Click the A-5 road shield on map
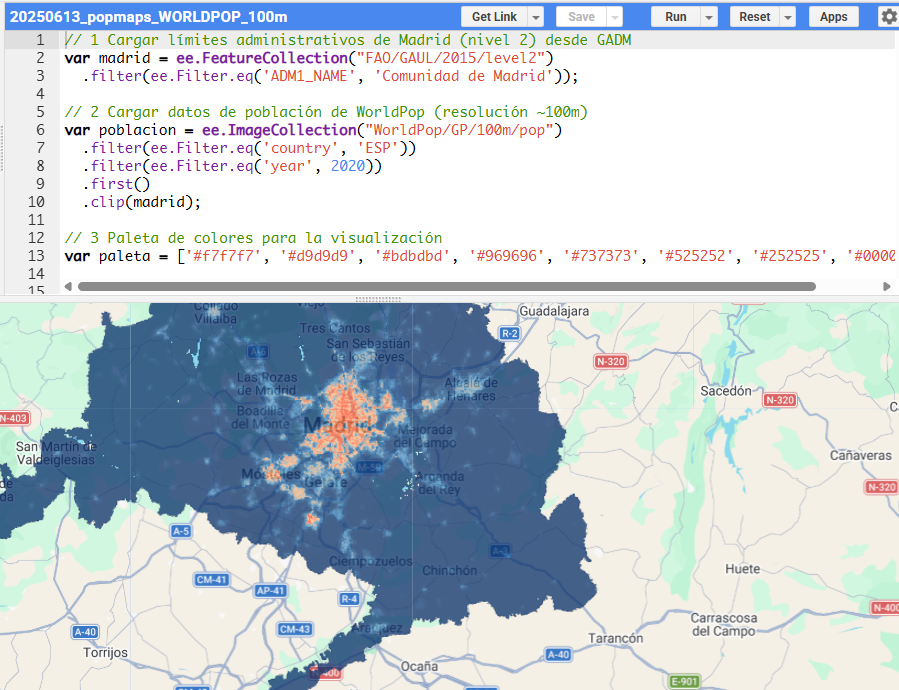The height and width of the screenshot is (690, 899). 181,531
